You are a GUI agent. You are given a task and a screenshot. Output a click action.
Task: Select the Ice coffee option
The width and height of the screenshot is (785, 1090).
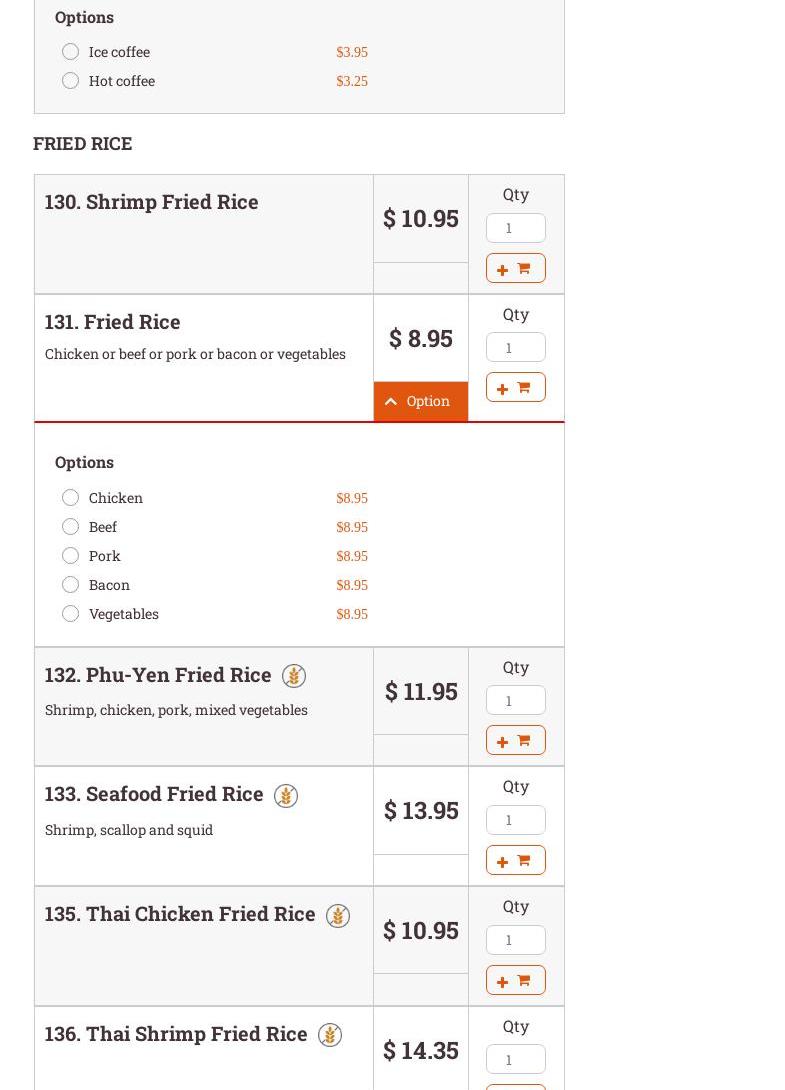[x=70, y=52]
